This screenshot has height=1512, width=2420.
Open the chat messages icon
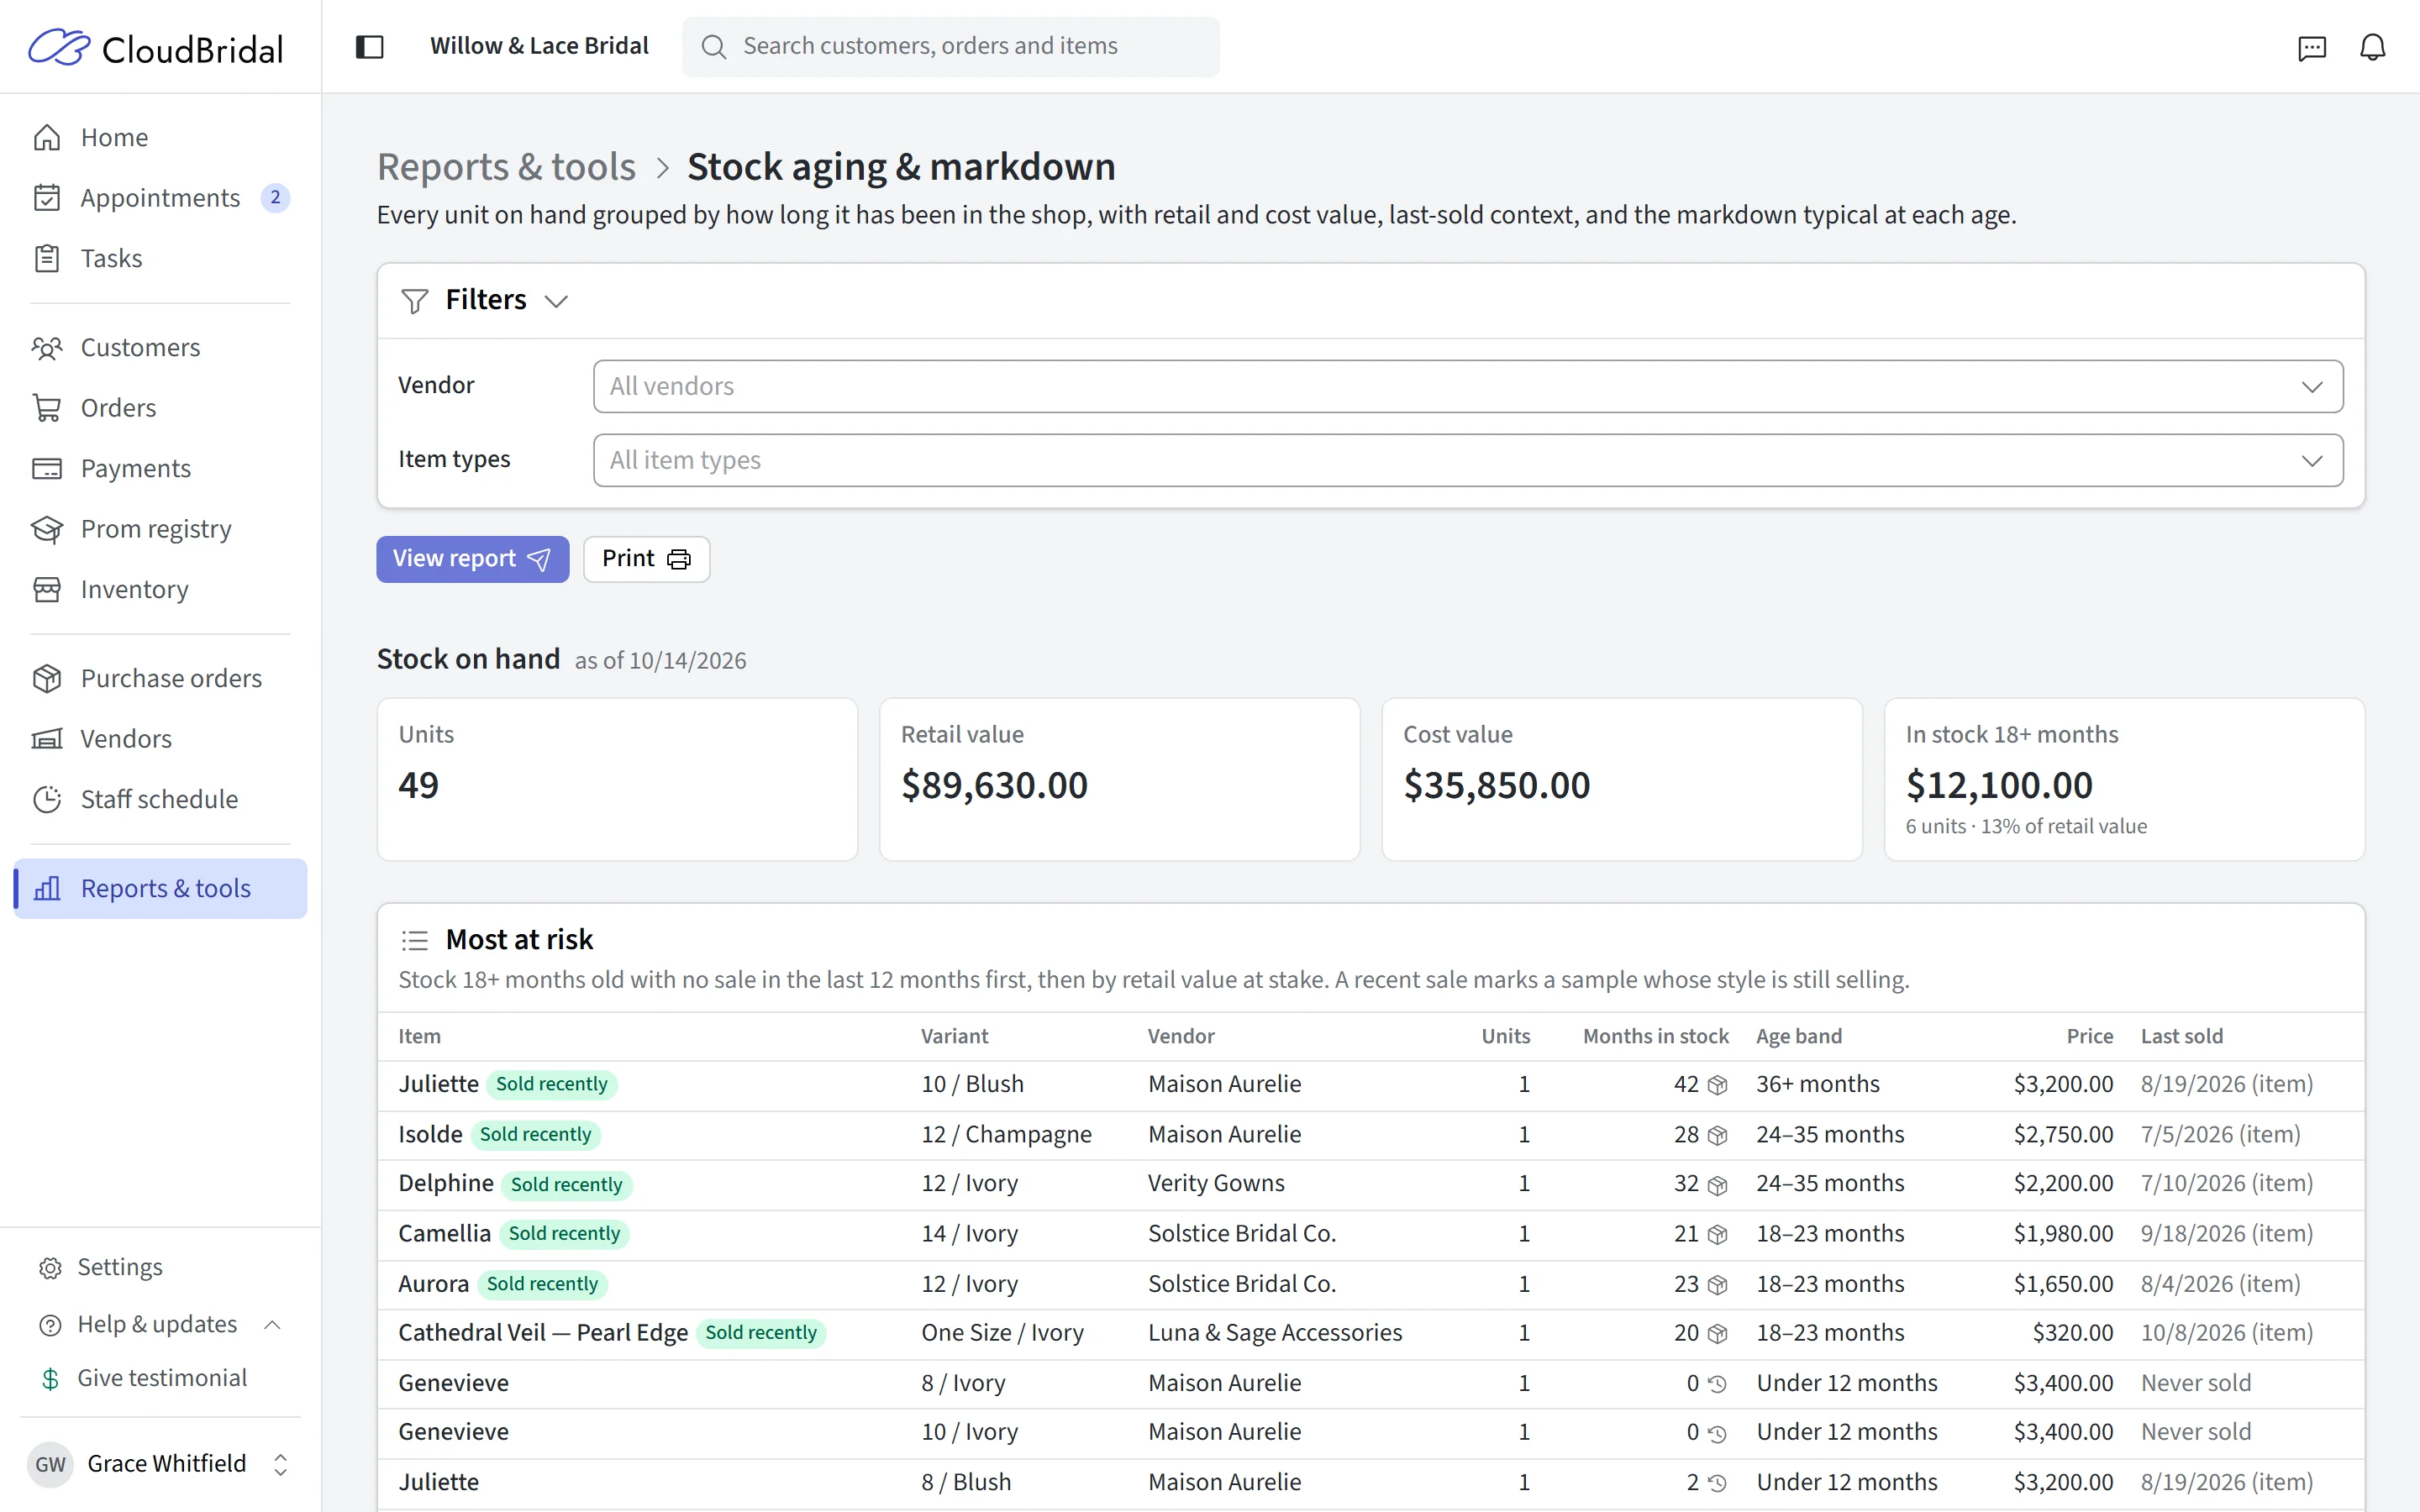(2312, 47)
